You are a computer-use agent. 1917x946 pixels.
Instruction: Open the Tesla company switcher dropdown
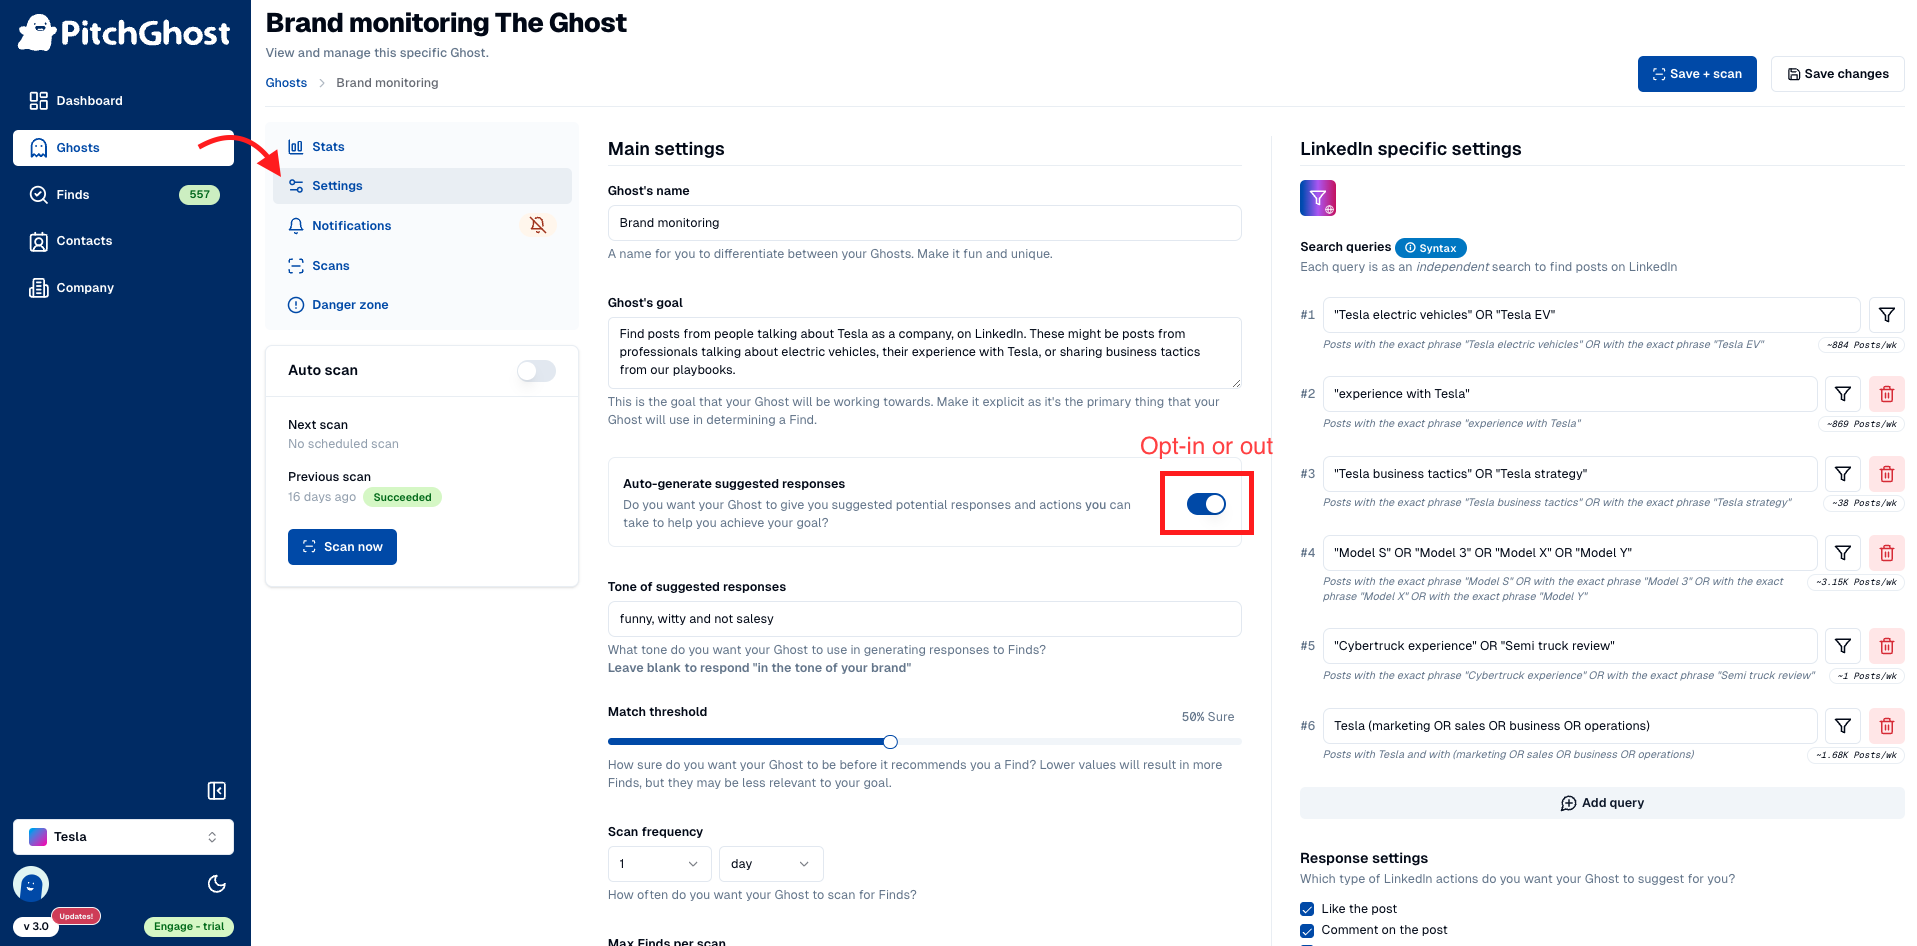123,837
